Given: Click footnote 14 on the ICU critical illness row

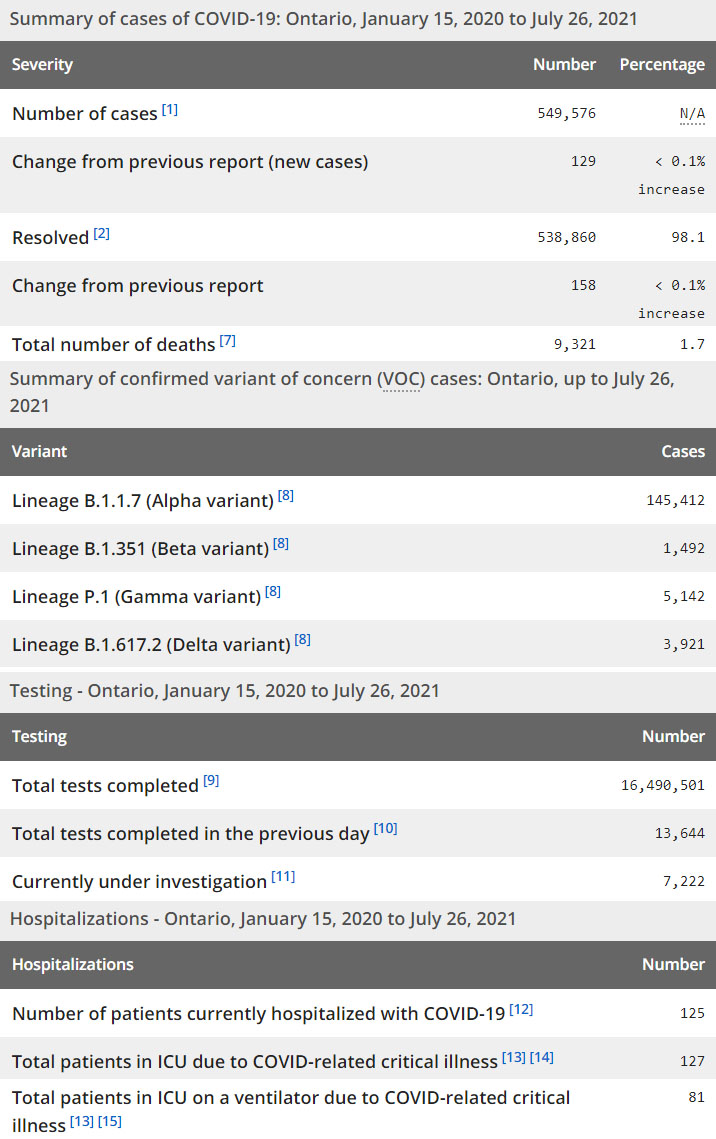Looking at the screenshot, I should click(542, 1057).
